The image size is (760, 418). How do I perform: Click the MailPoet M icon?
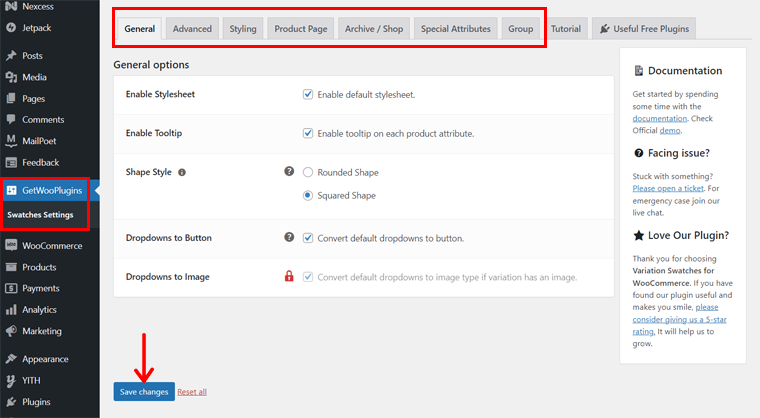[11, 141]
